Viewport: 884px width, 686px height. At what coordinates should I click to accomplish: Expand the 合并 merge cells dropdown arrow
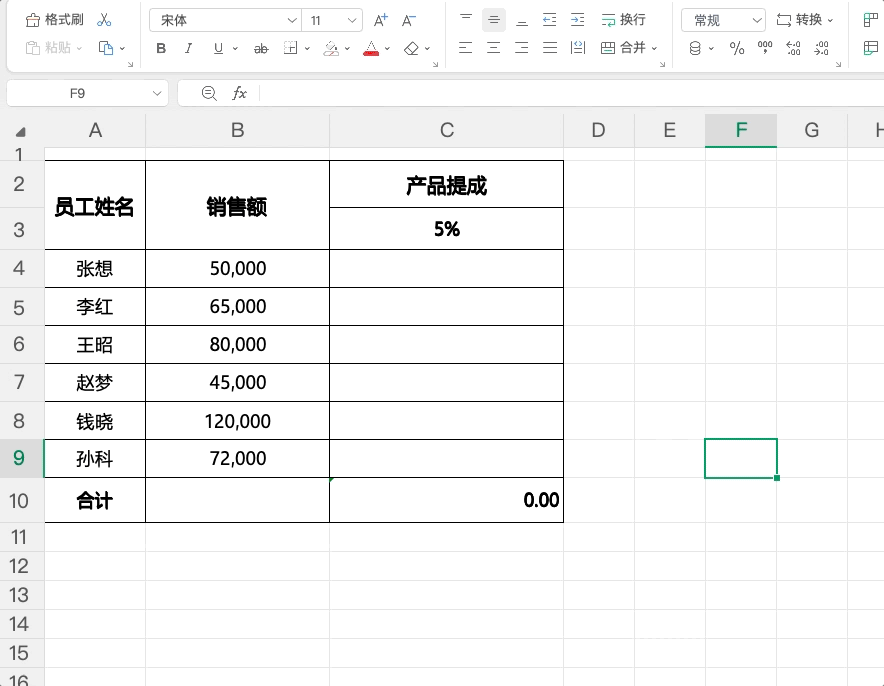click(655, 48)
